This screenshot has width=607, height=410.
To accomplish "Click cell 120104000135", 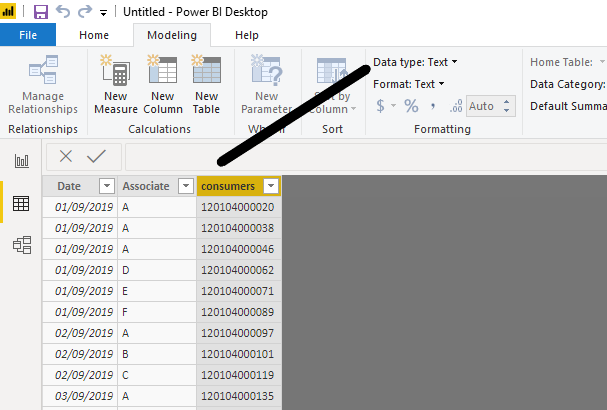I will (238, 396).
